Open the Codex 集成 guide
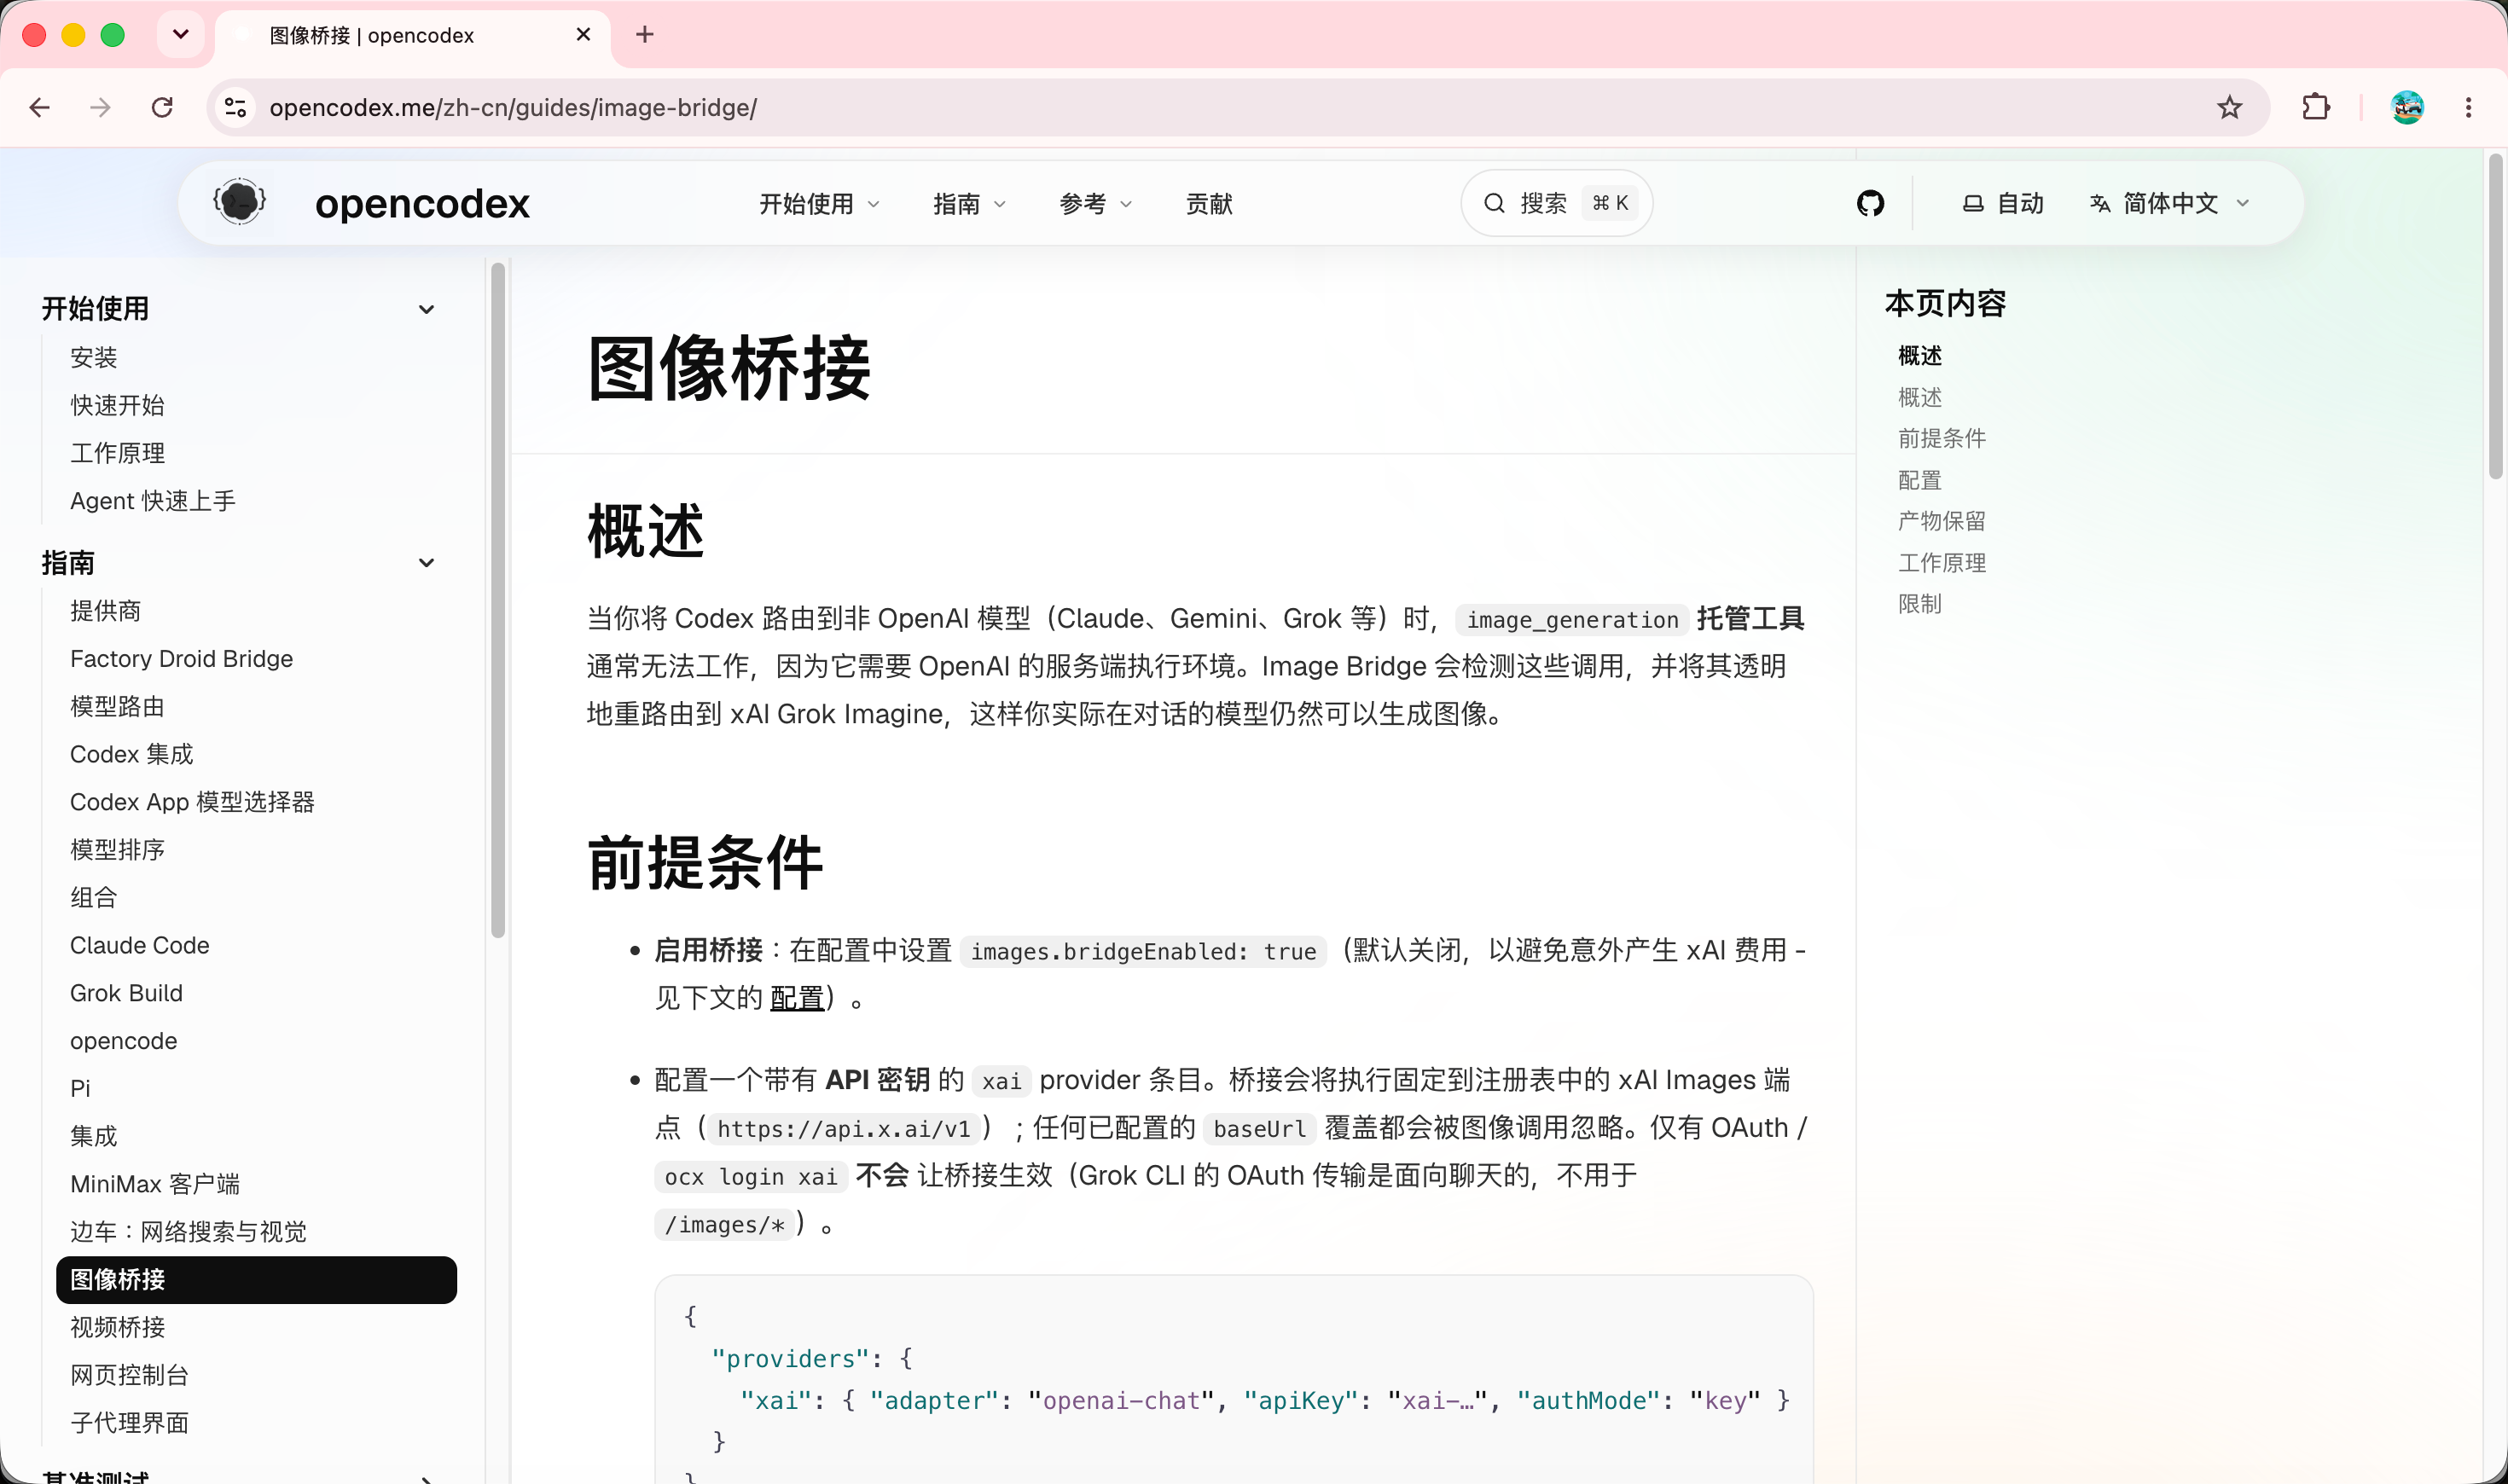The width and height of the screenshot is (2508, 1484). 131,754
